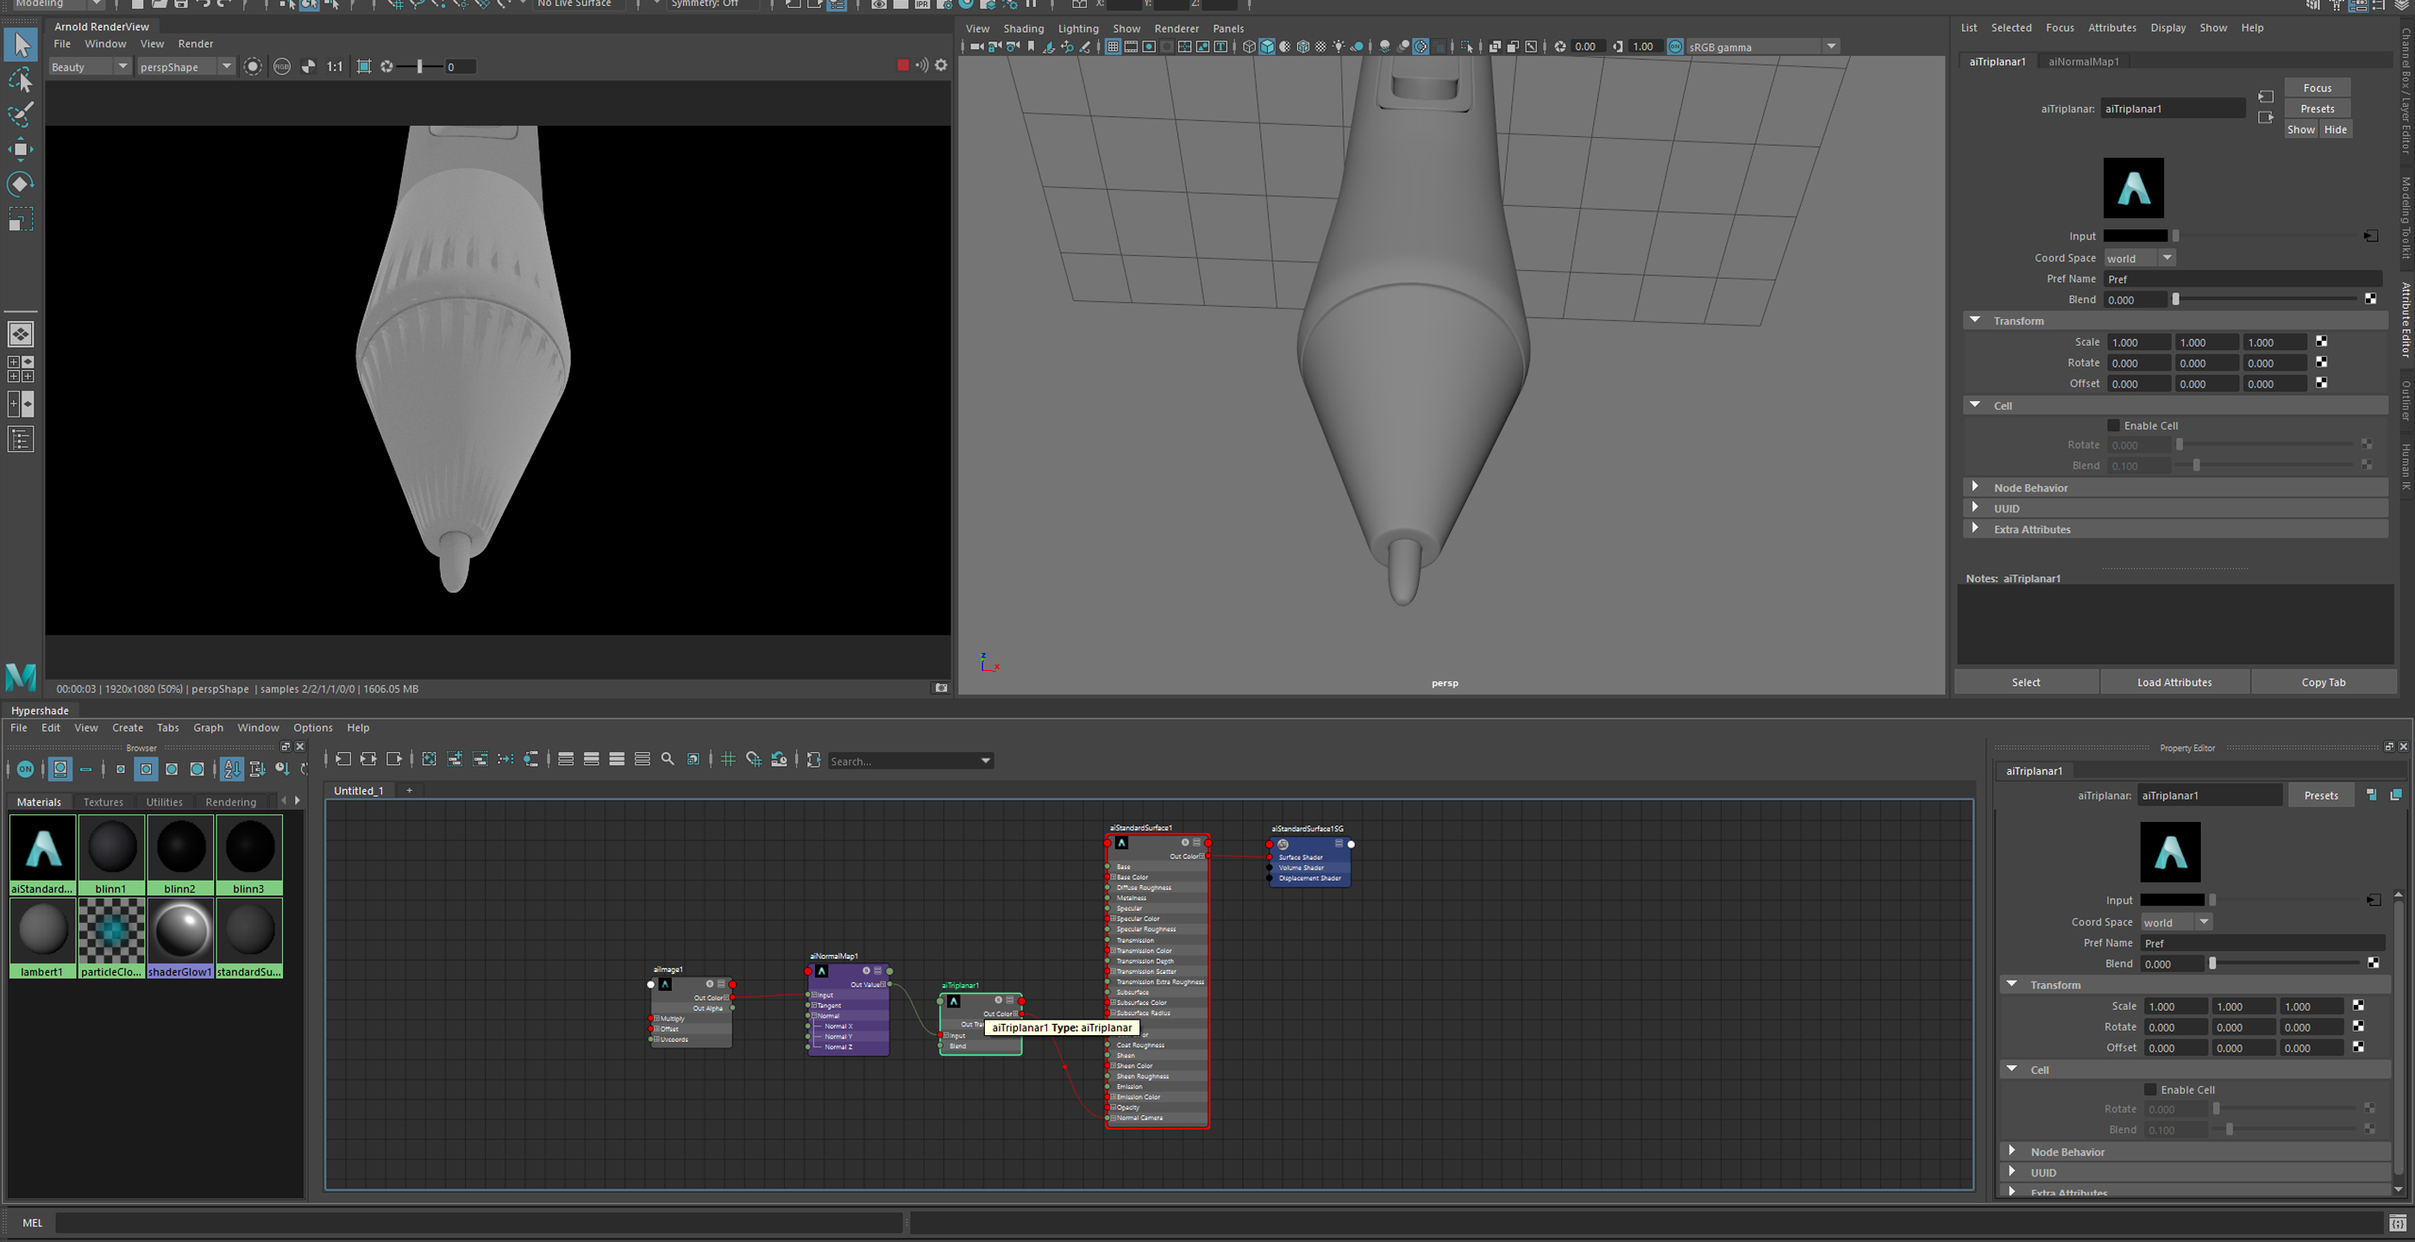Image resolution: width=2415 pixels, height=1242 pixels.
Task: Click Hypershade magnifier search icon
Action: [x=668, y=760]
